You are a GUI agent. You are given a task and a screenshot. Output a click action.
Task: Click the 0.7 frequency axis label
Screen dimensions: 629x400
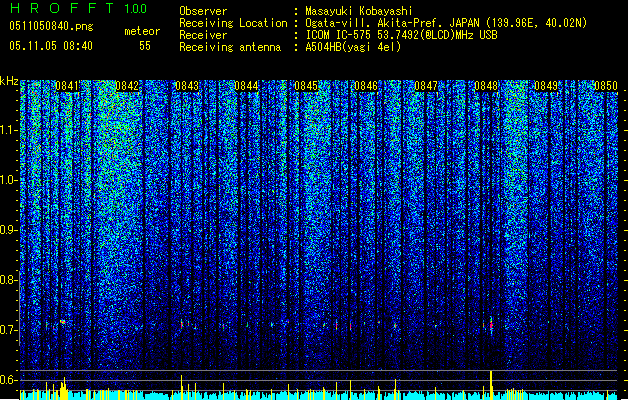click(9, 330)
